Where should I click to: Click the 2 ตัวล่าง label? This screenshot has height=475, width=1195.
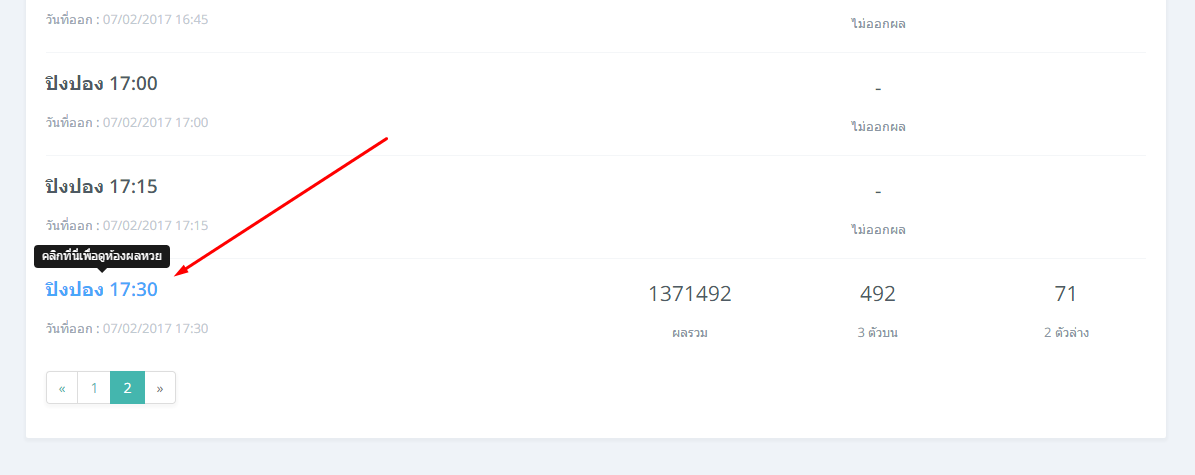click(x=1065, y=333)
